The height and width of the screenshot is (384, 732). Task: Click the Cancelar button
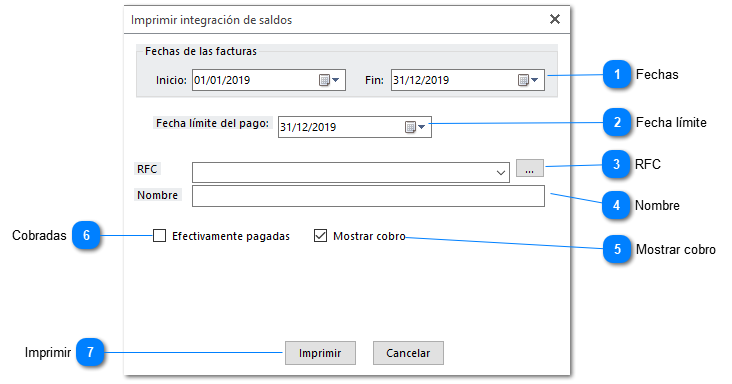click(x=408, y=353)
